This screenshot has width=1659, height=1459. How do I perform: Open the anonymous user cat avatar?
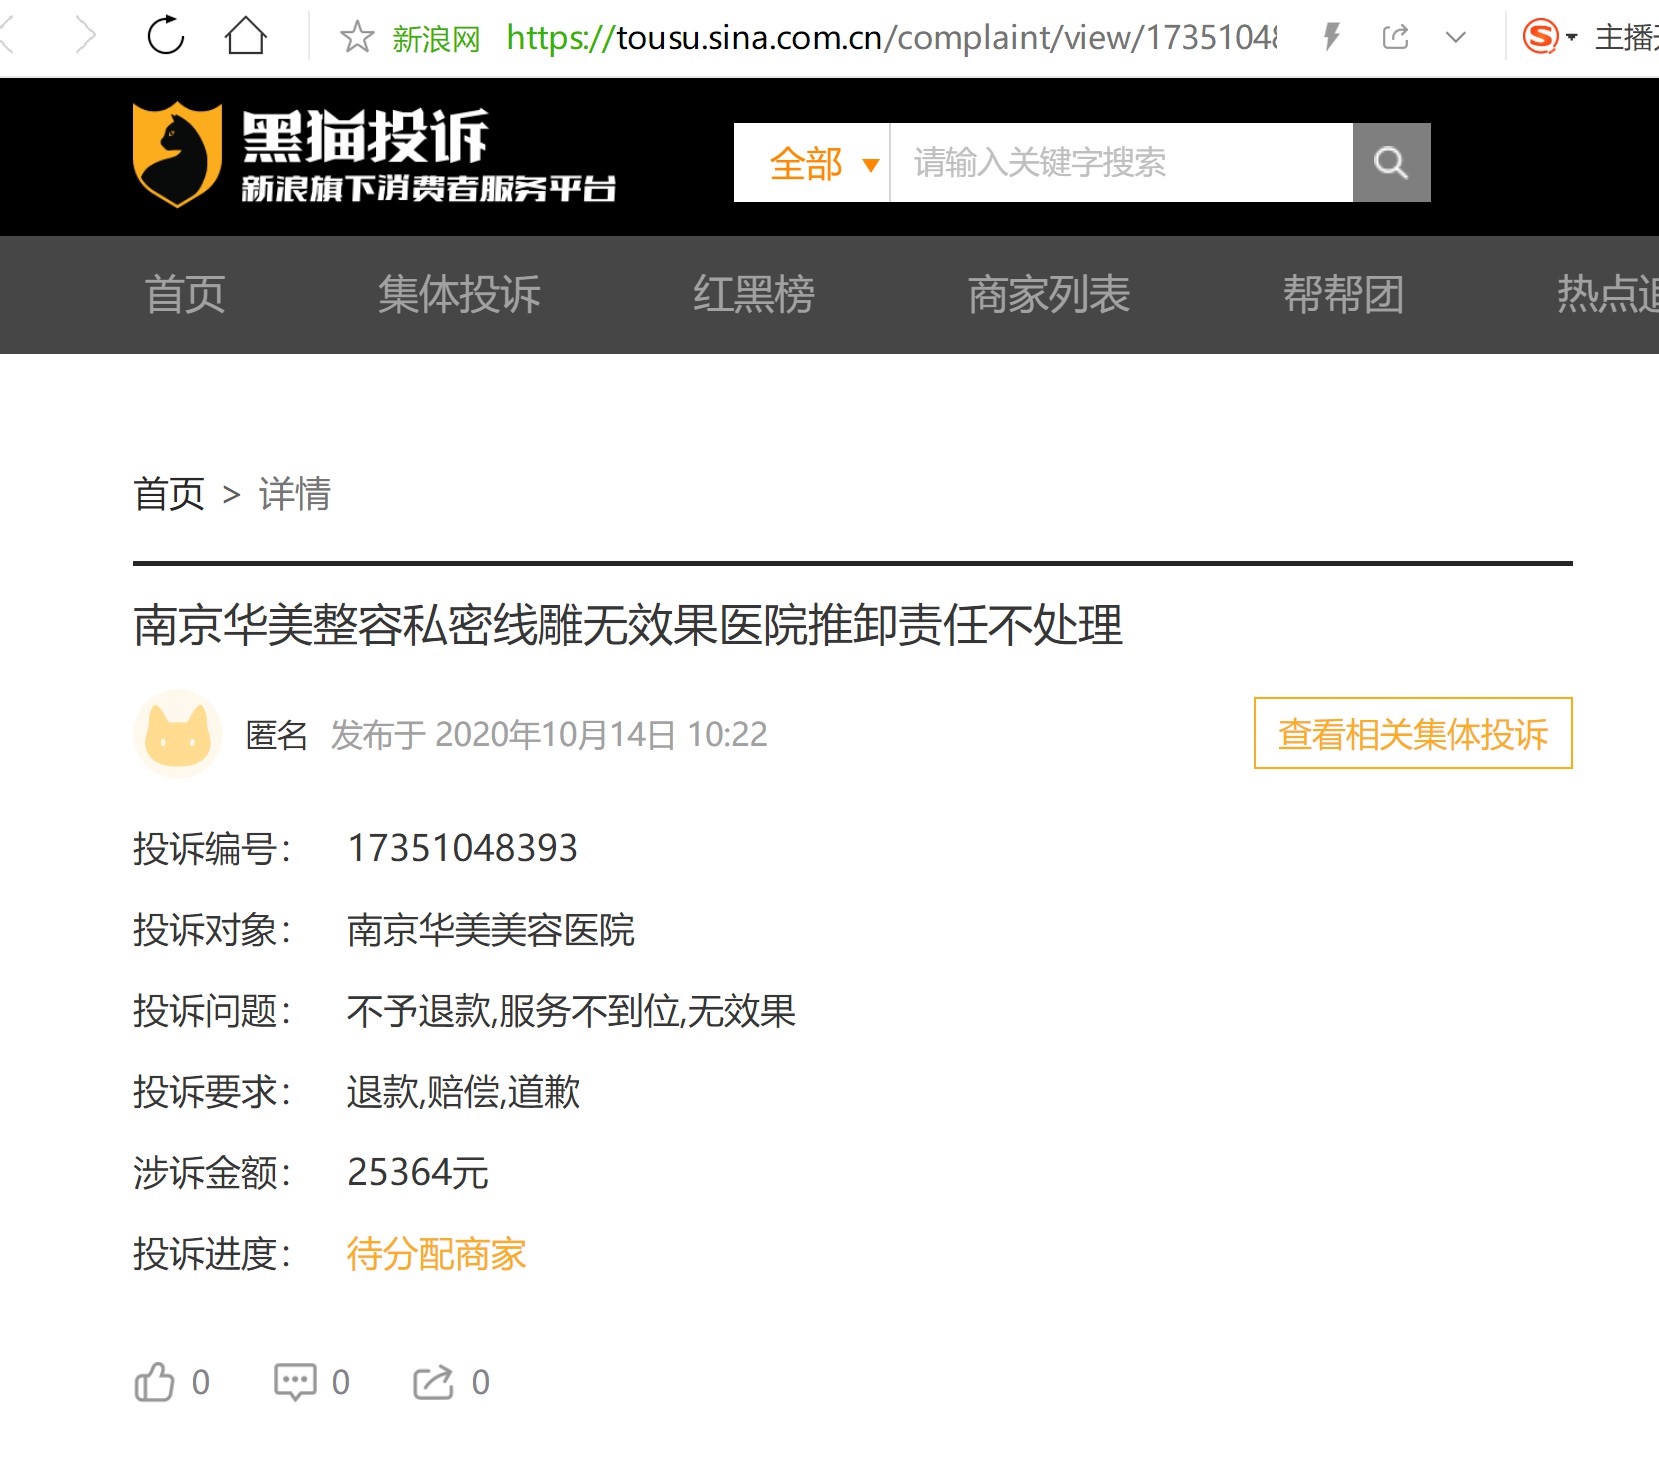click(178, 734)
